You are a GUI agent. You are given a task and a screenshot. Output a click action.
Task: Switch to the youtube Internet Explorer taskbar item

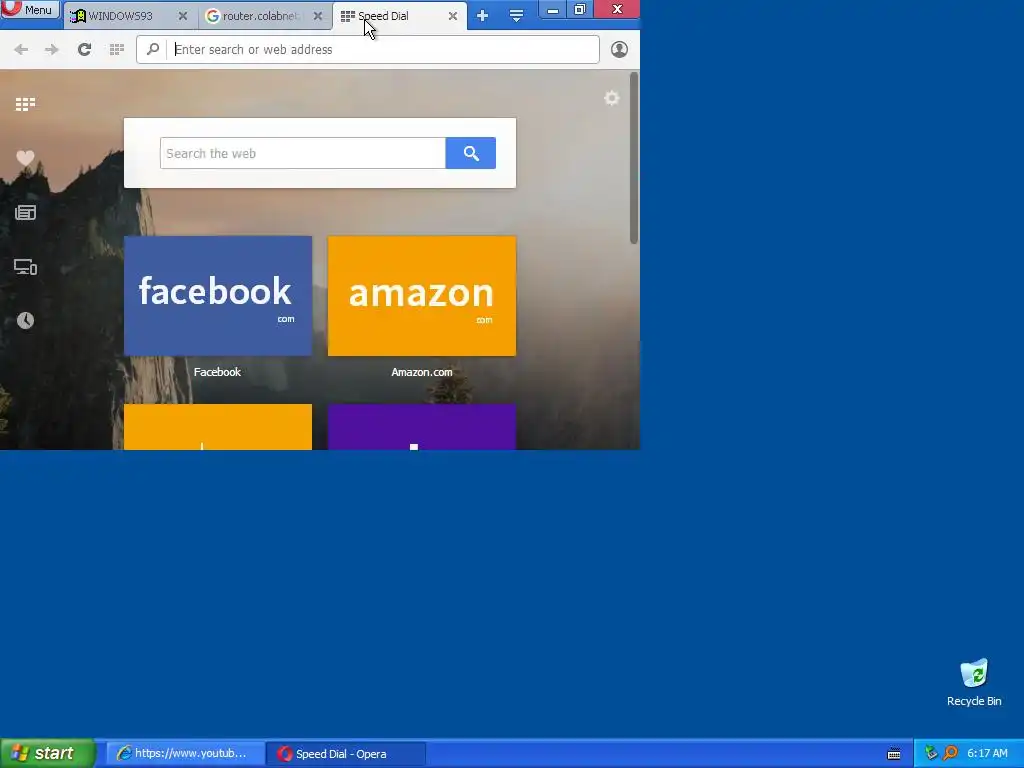click(185, 754)
